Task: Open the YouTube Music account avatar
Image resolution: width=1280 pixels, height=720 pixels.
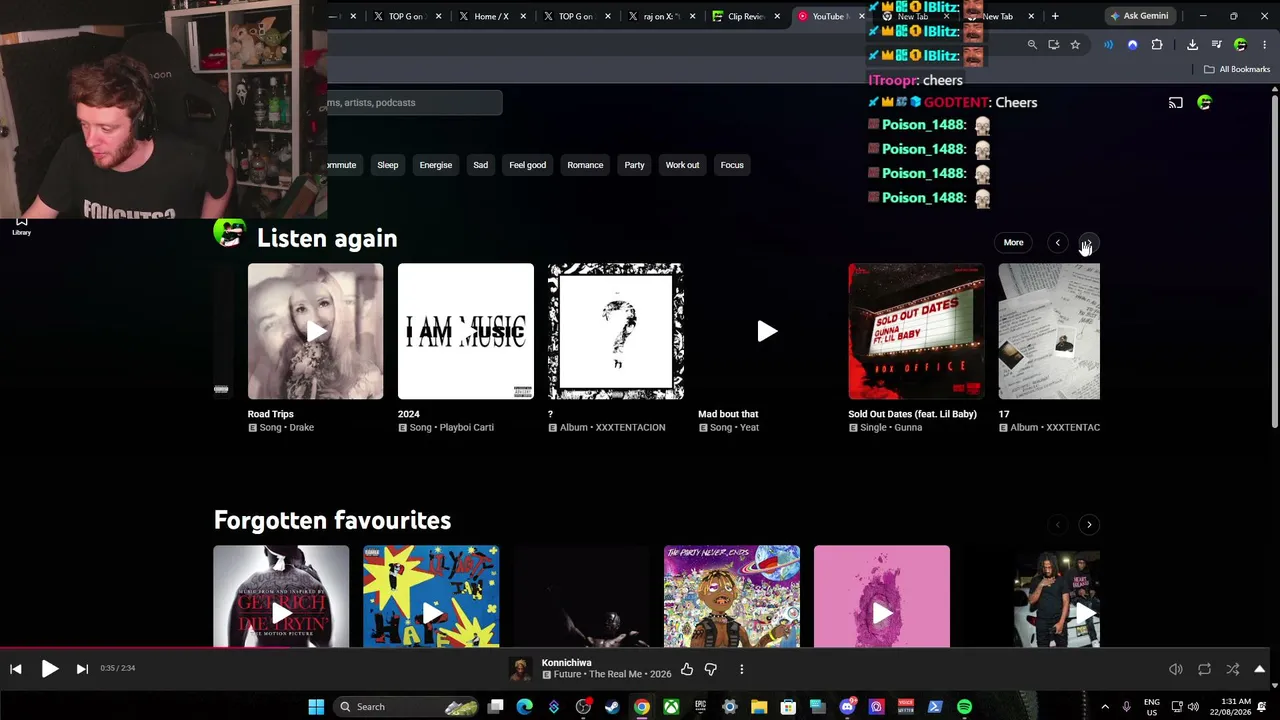Action: (1204, 102)
